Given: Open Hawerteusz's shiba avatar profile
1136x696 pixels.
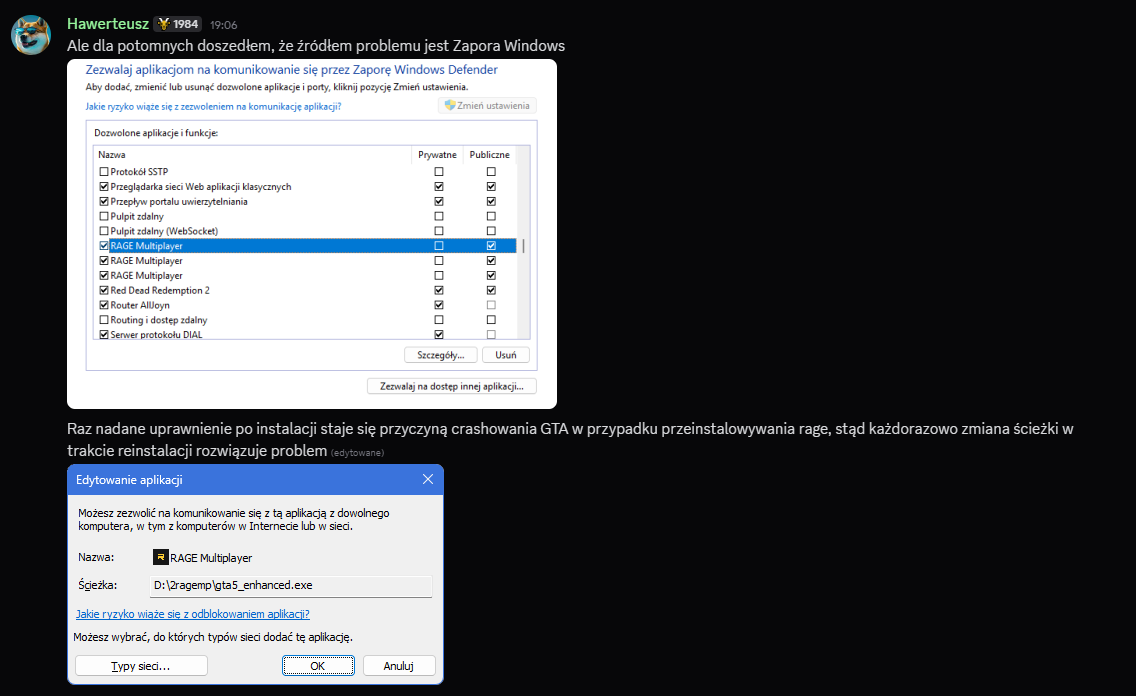Looking at the screenshot, I should [x=30, y=34].
